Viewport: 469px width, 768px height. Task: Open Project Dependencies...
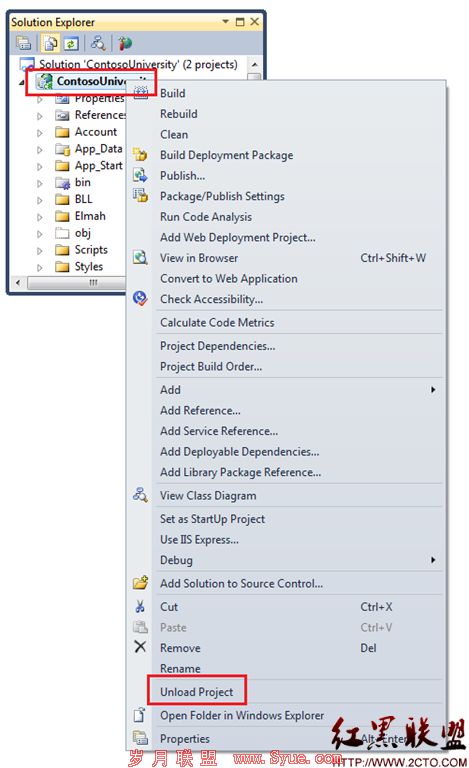(x=217, y=346)
